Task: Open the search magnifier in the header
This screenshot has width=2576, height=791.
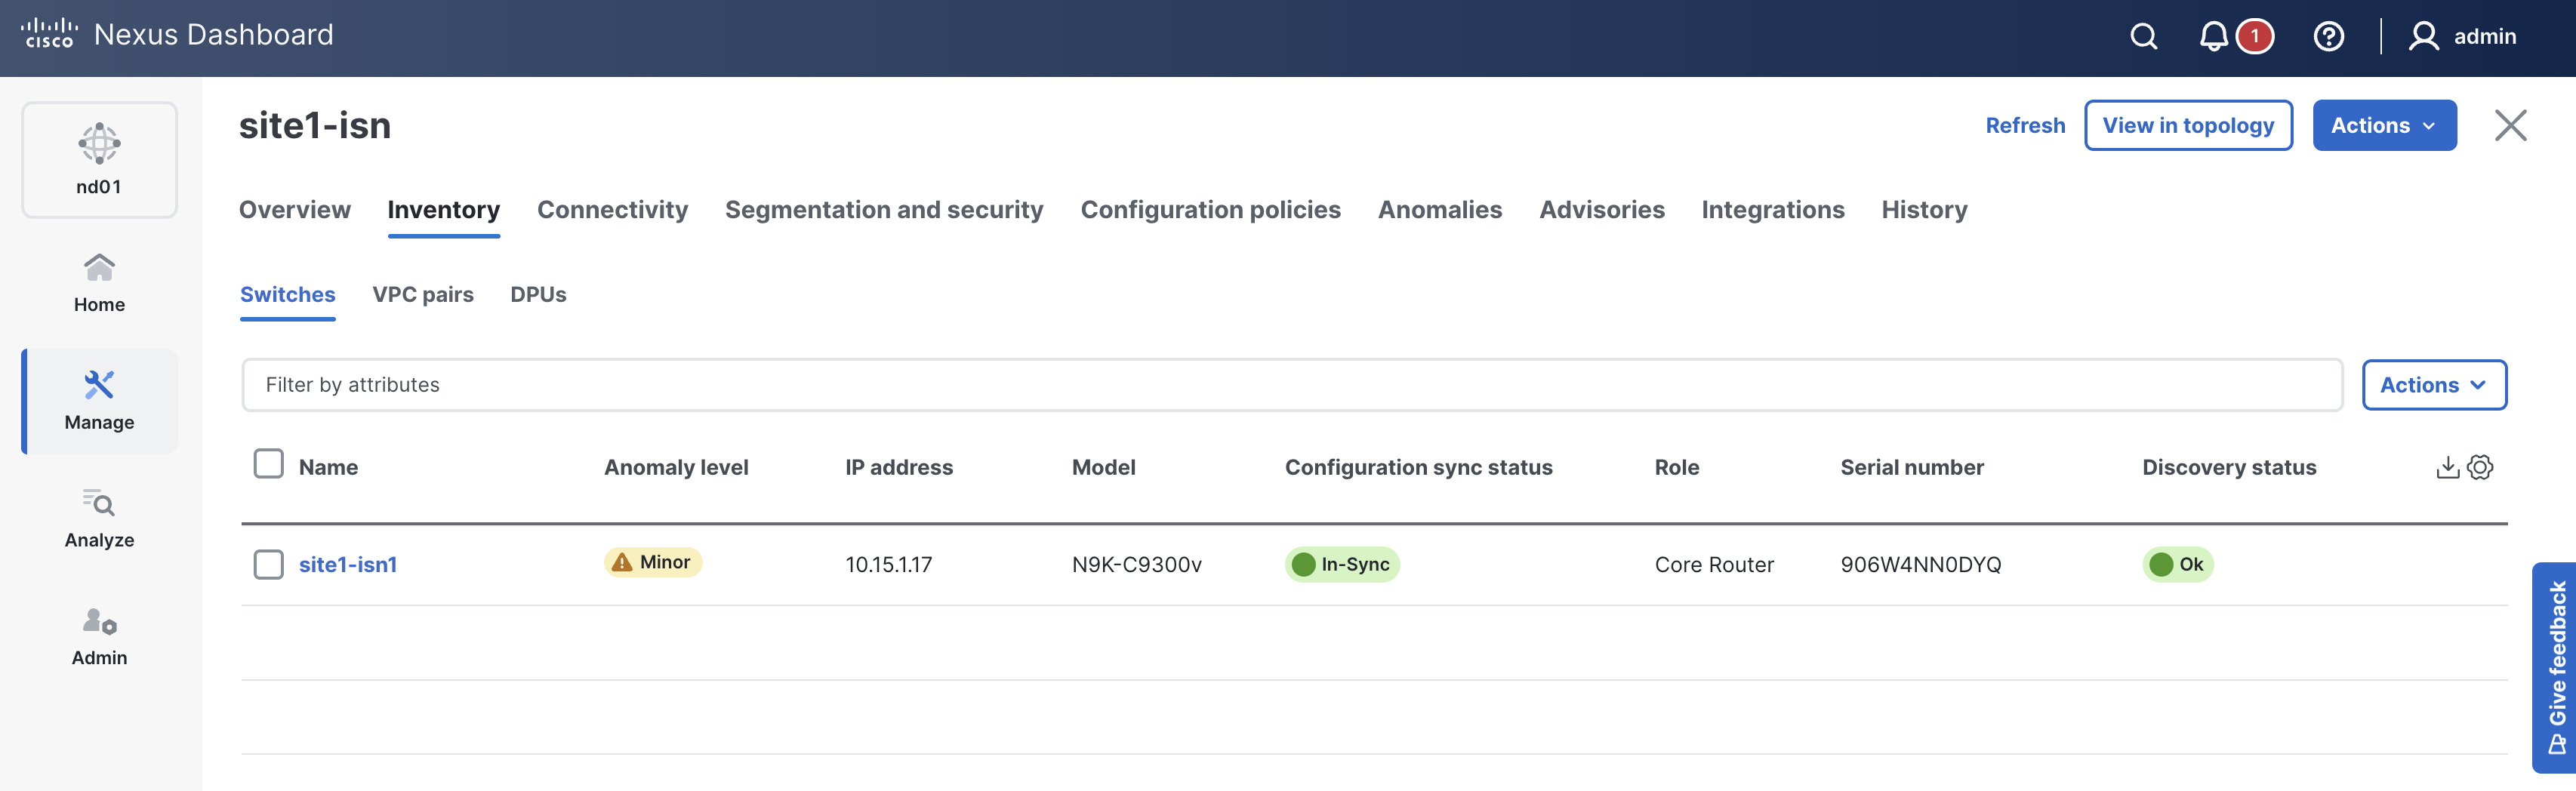Action: [2143, 37]
